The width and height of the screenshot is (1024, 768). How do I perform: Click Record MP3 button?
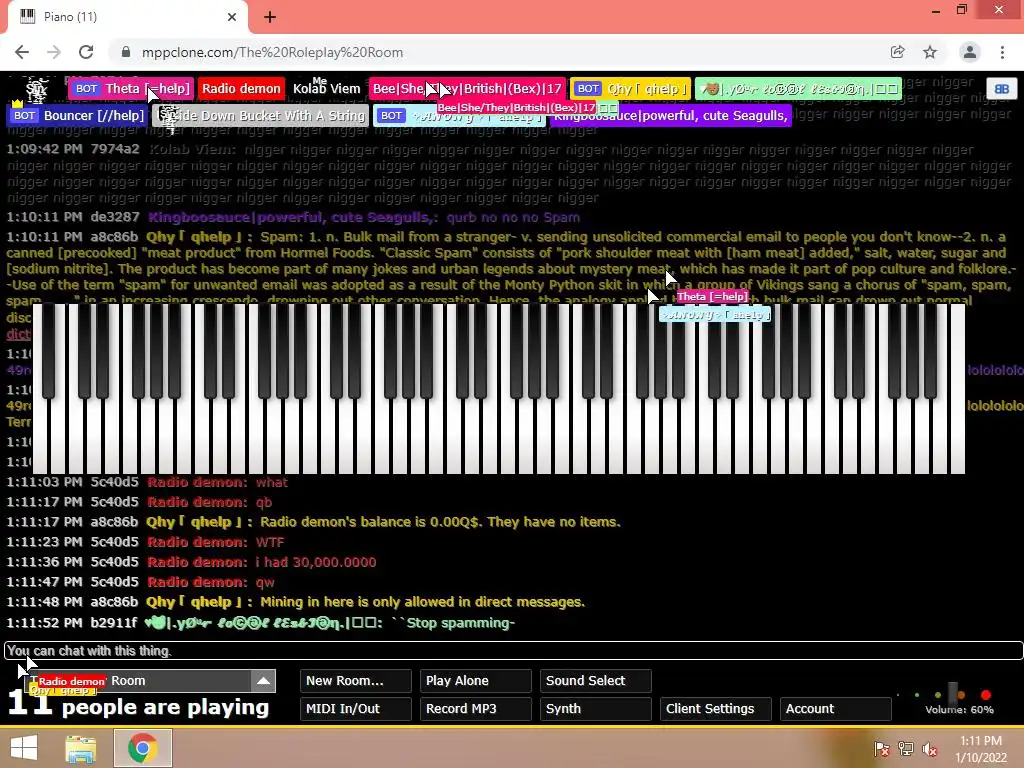pos(475,709)
